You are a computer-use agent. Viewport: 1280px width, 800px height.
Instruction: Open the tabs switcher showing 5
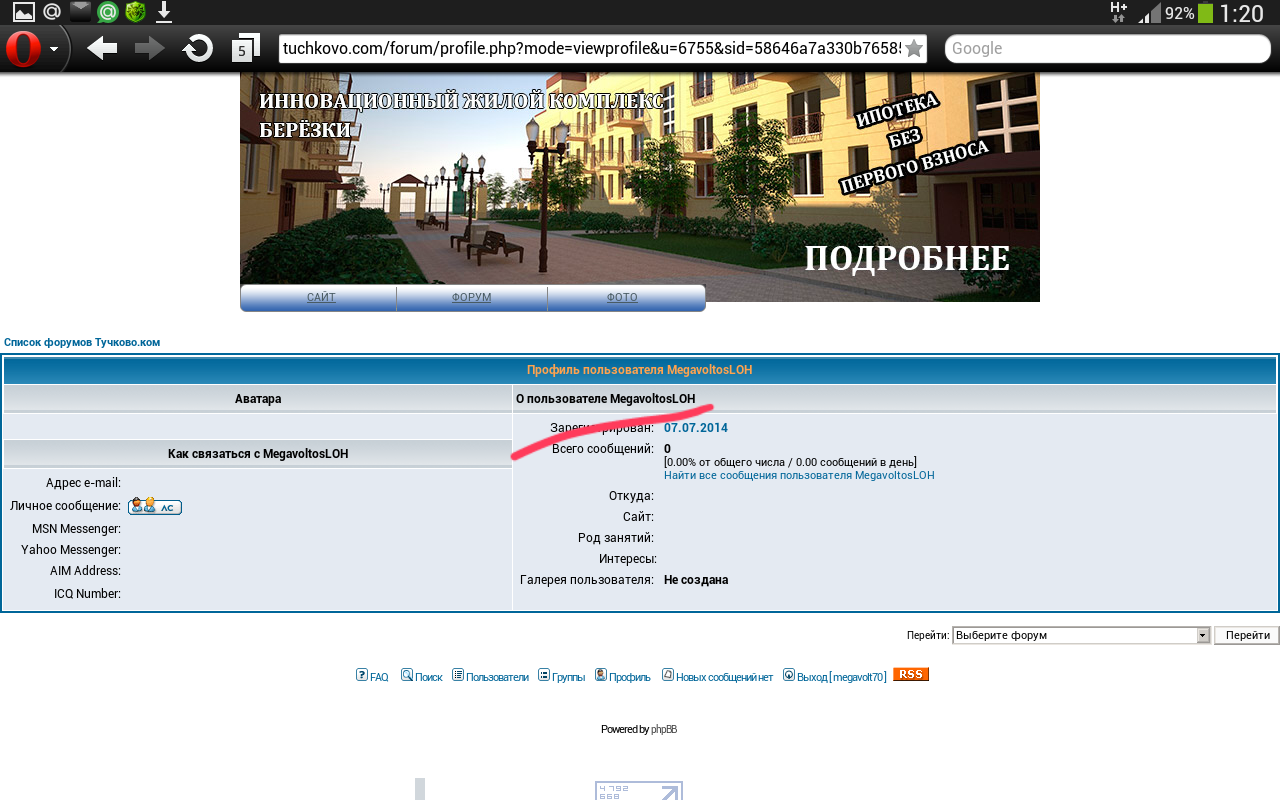245,48
